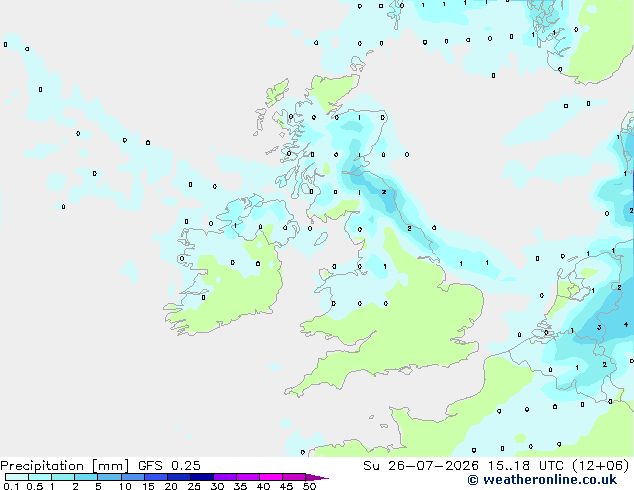Click the '10' legend scale label
The height and width of the screenshot is (490, 634).
tap(125, 486)
